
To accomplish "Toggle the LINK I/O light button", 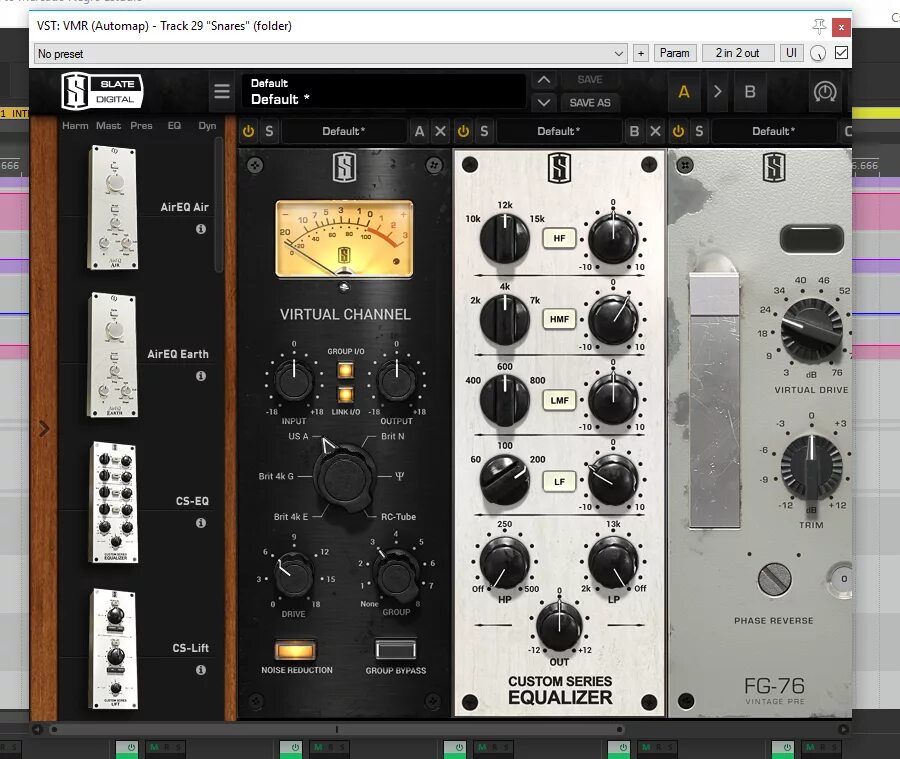I will [x=346, y=394].
